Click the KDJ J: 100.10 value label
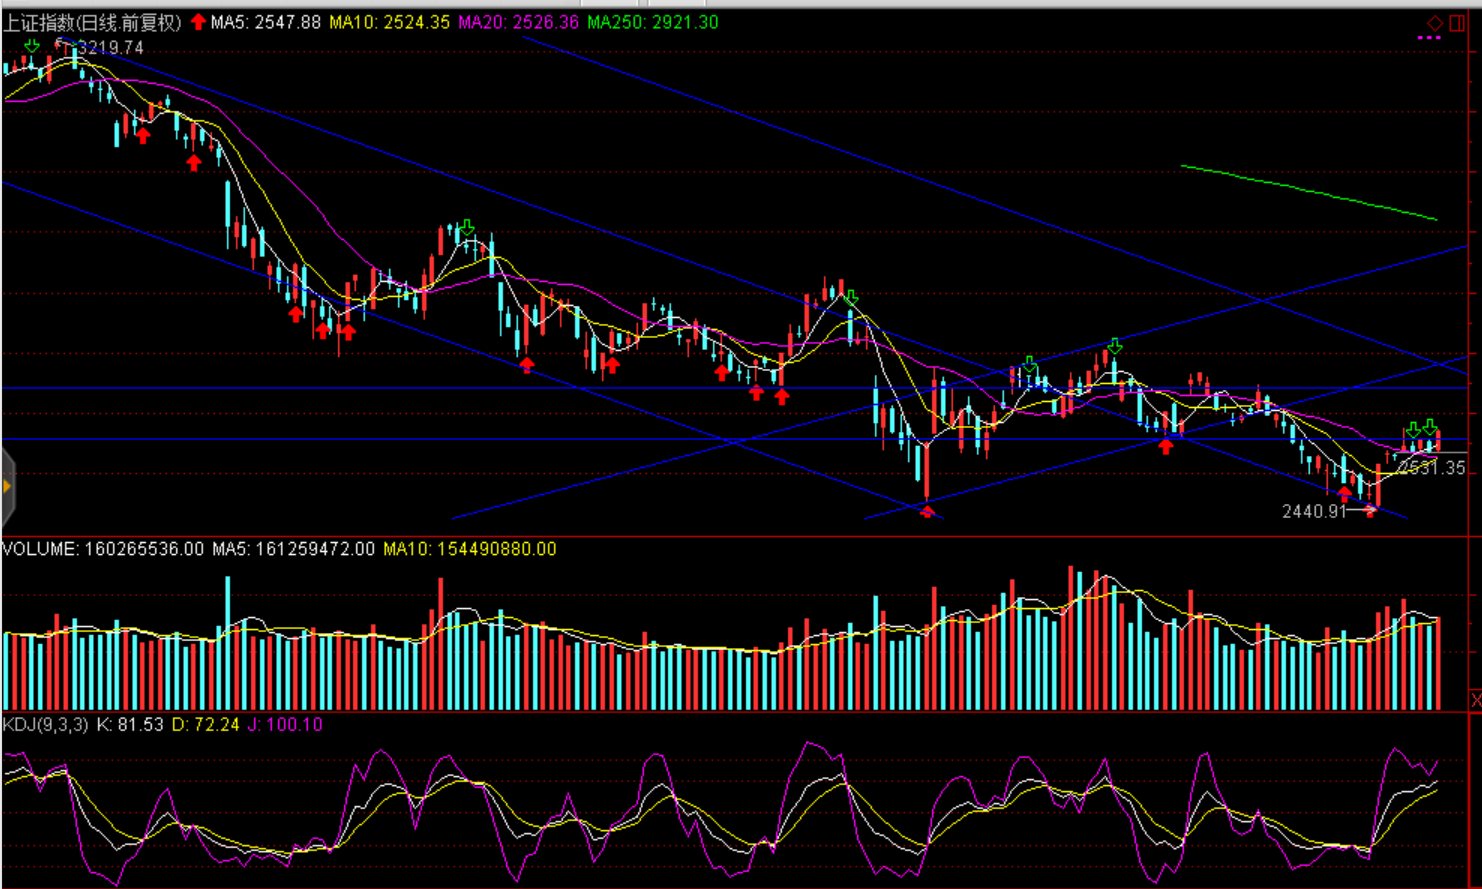1482x889 pixels. pyautogui.click(x=285, y=724)
